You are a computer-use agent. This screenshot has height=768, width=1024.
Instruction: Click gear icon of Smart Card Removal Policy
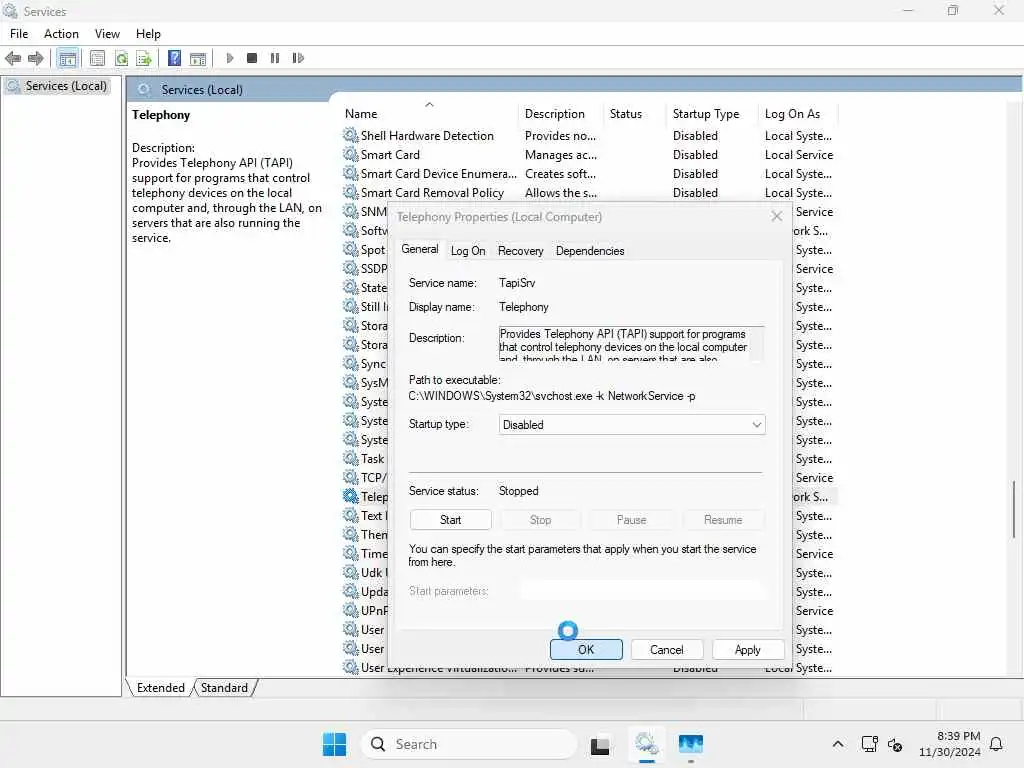[x=351, y=192]
